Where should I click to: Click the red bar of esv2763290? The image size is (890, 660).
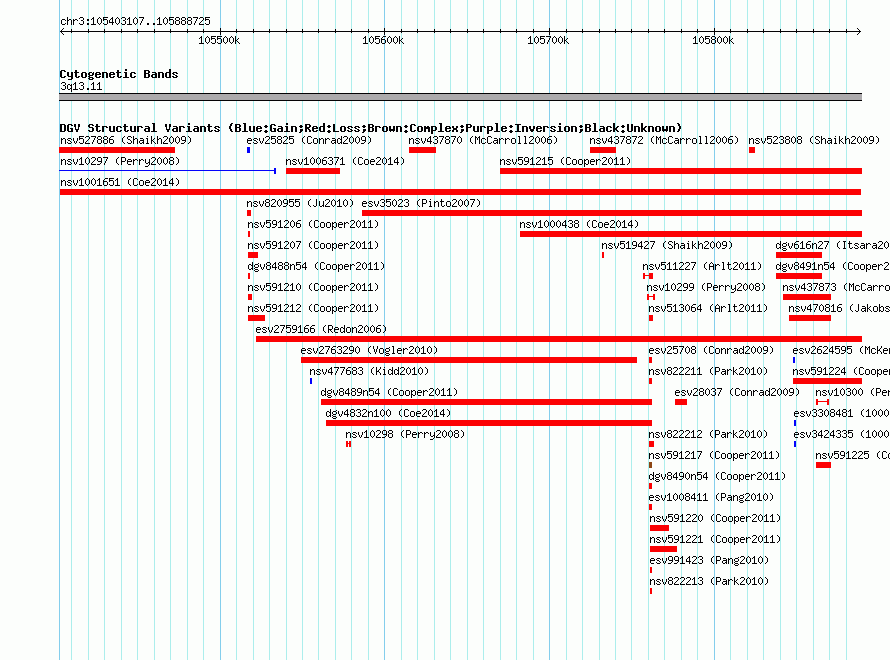click(469, 360)
